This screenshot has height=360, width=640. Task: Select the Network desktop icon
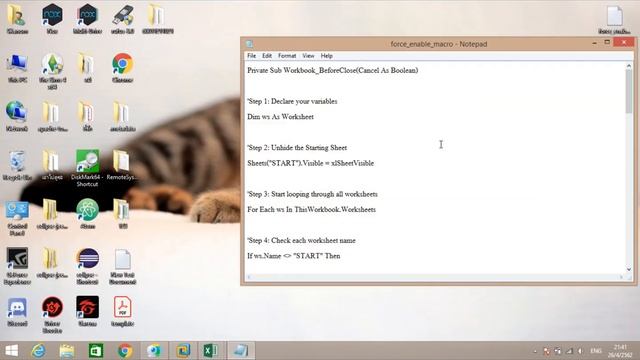coord(17,116)
